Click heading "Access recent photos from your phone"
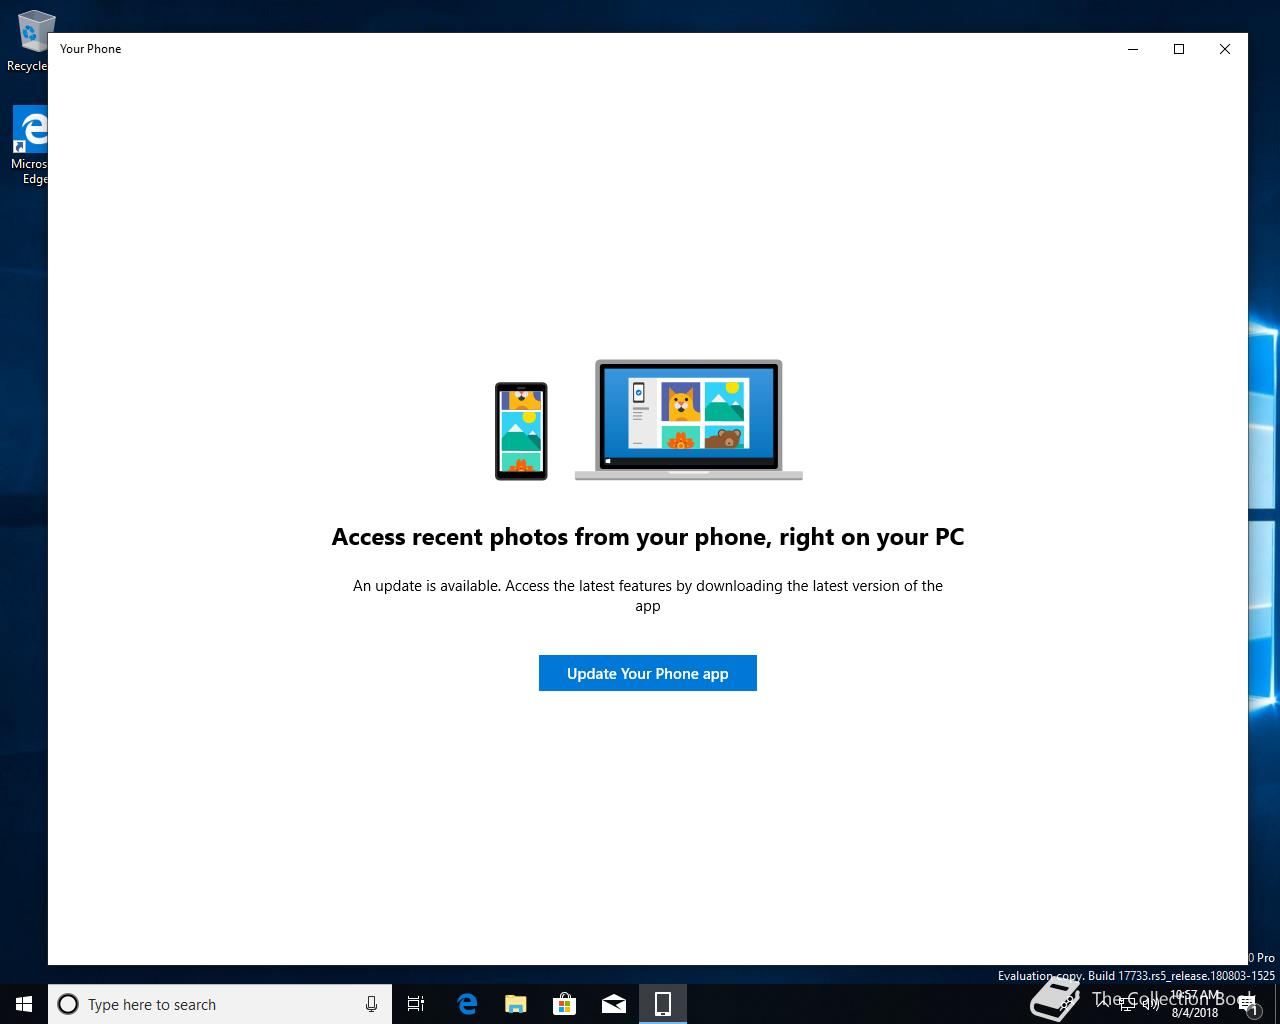The width and height of the screenshot is (1280, 1024). 549,537
